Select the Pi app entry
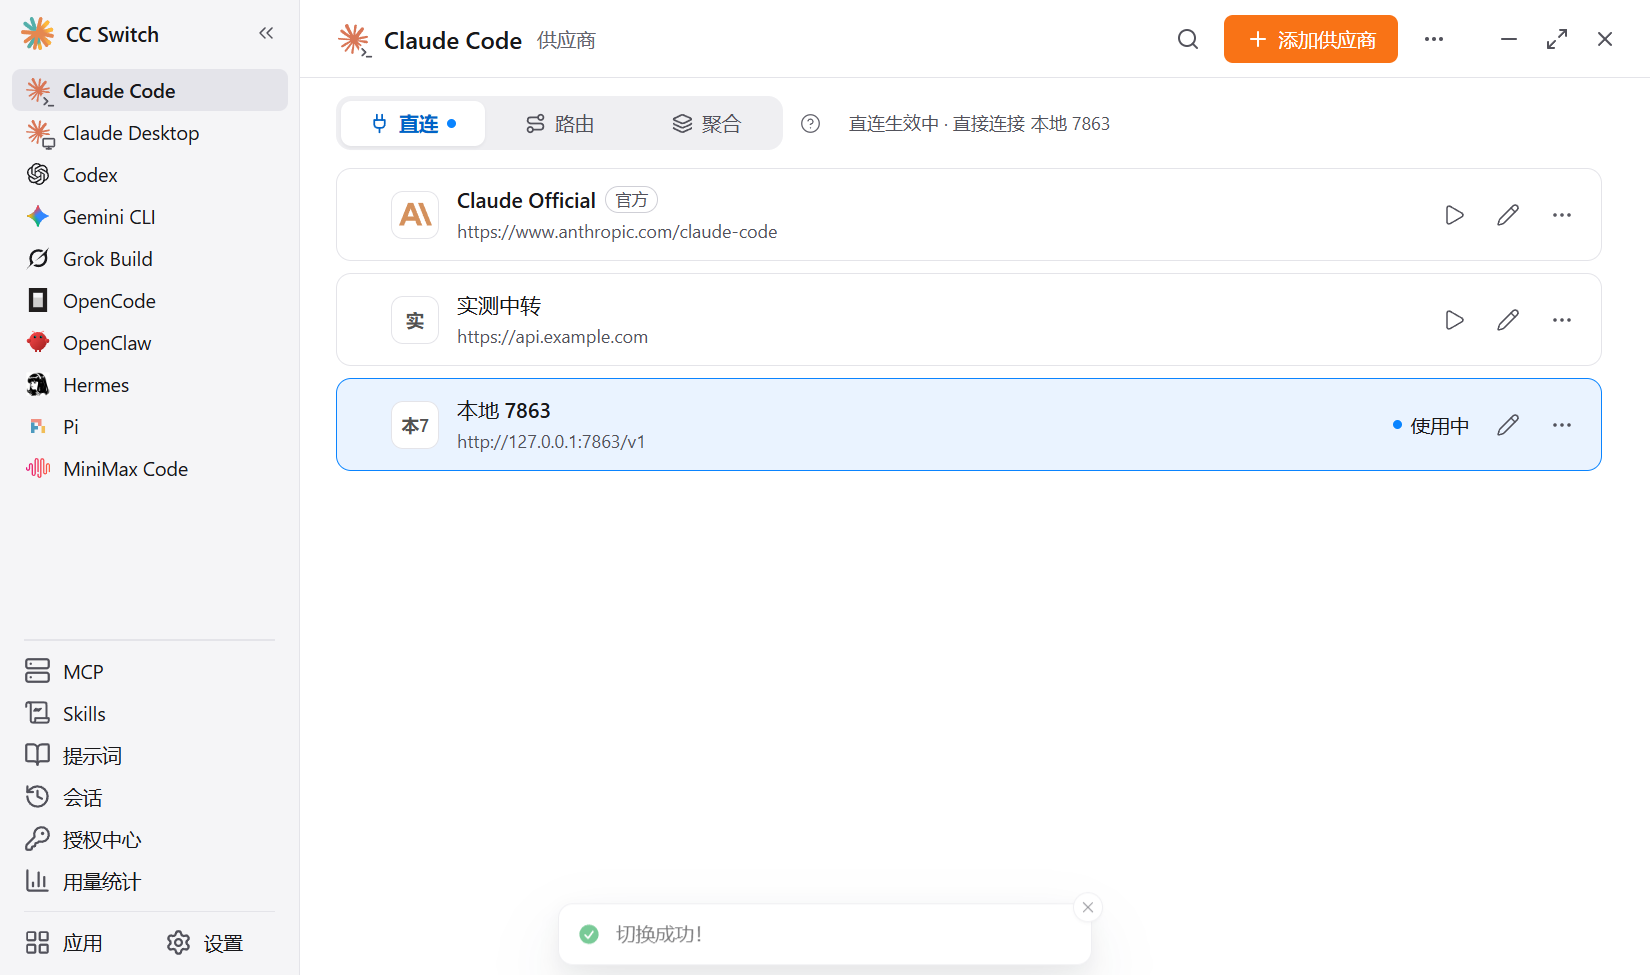This screenshot has width=1650, height=975. [x=150, y=427]
